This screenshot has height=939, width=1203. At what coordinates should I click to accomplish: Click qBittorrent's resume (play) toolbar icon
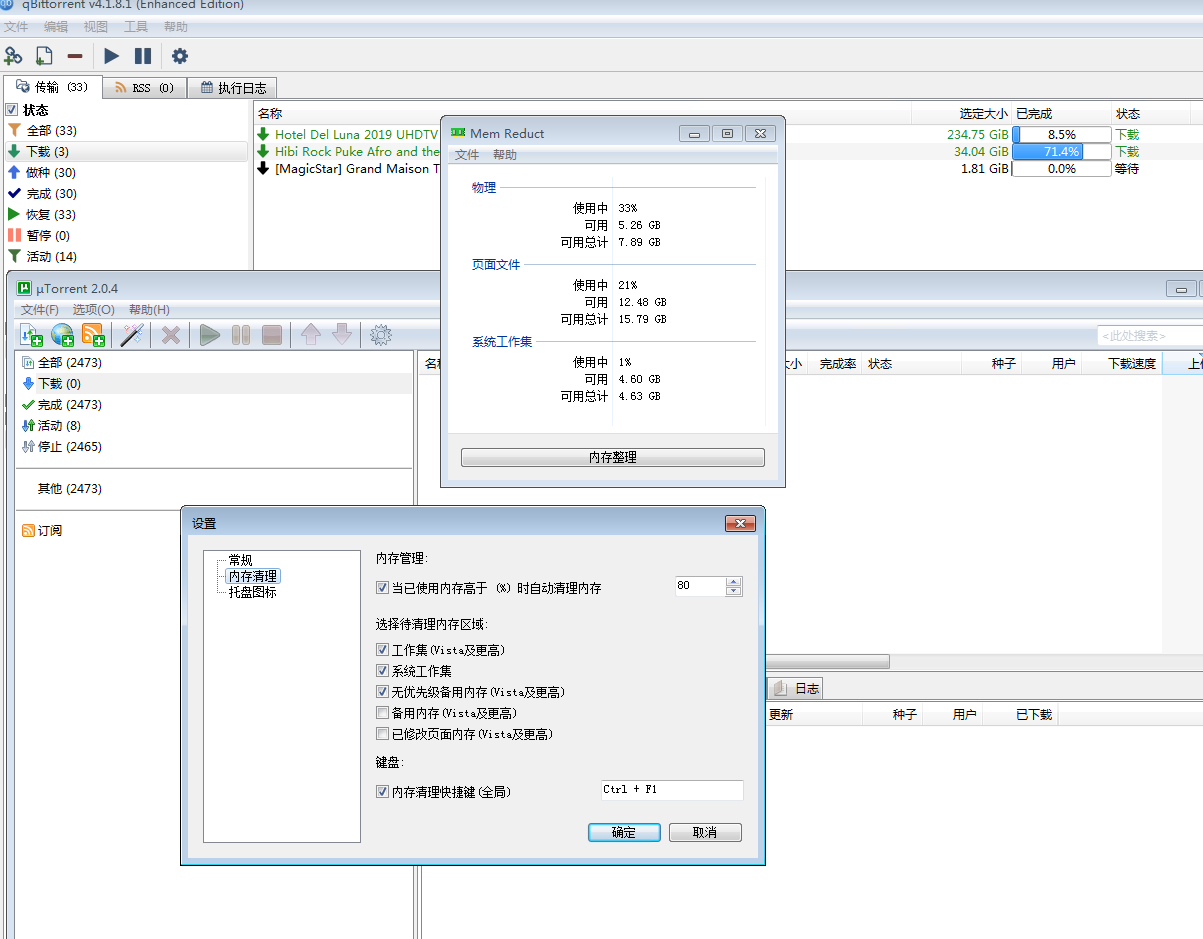(x=112, y=56)
